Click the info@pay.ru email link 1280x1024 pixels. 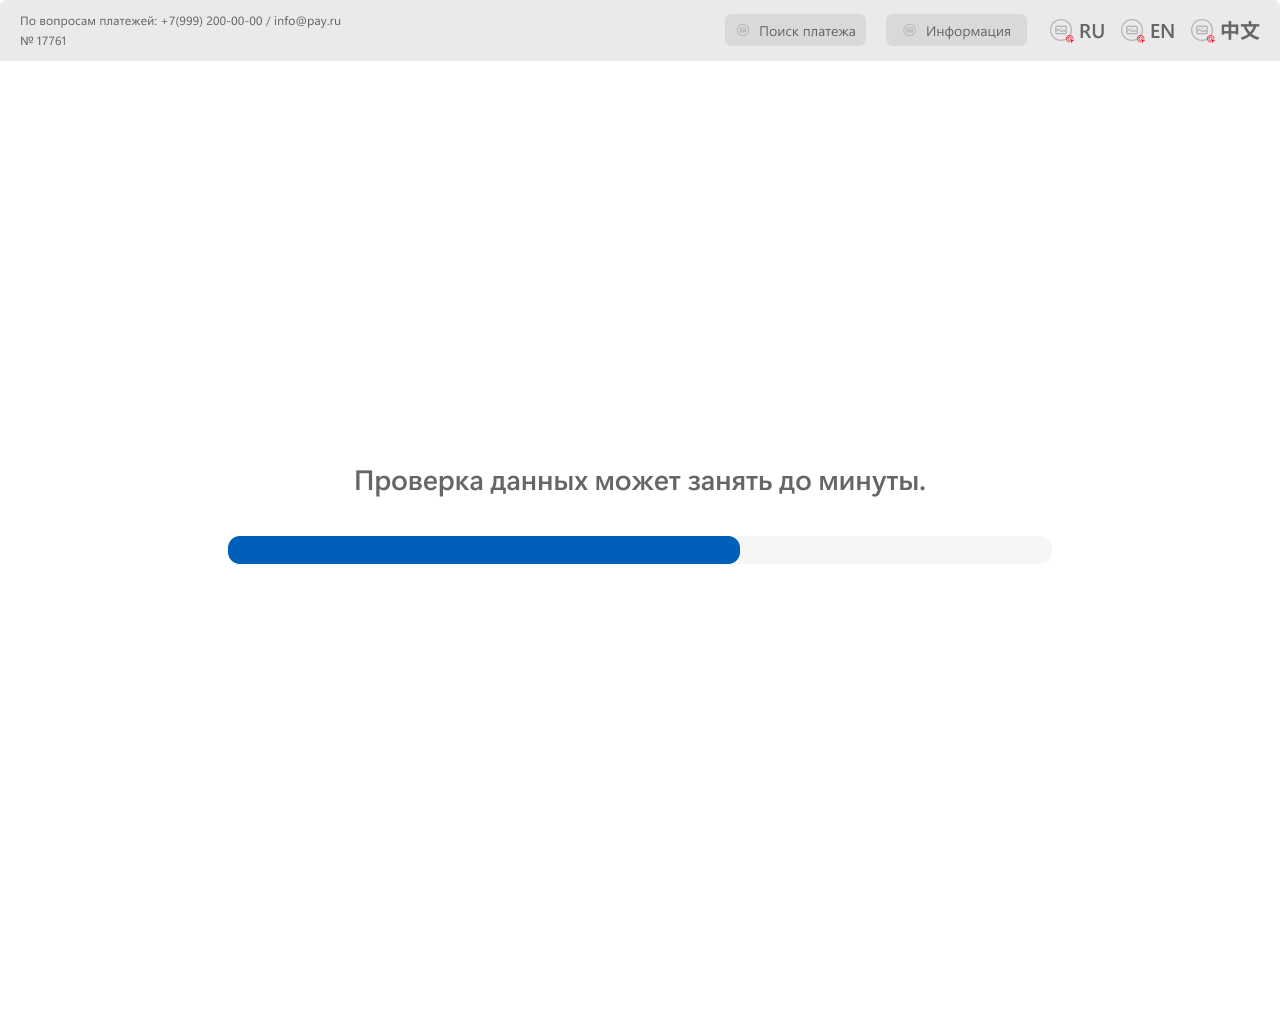coord(307,19)
